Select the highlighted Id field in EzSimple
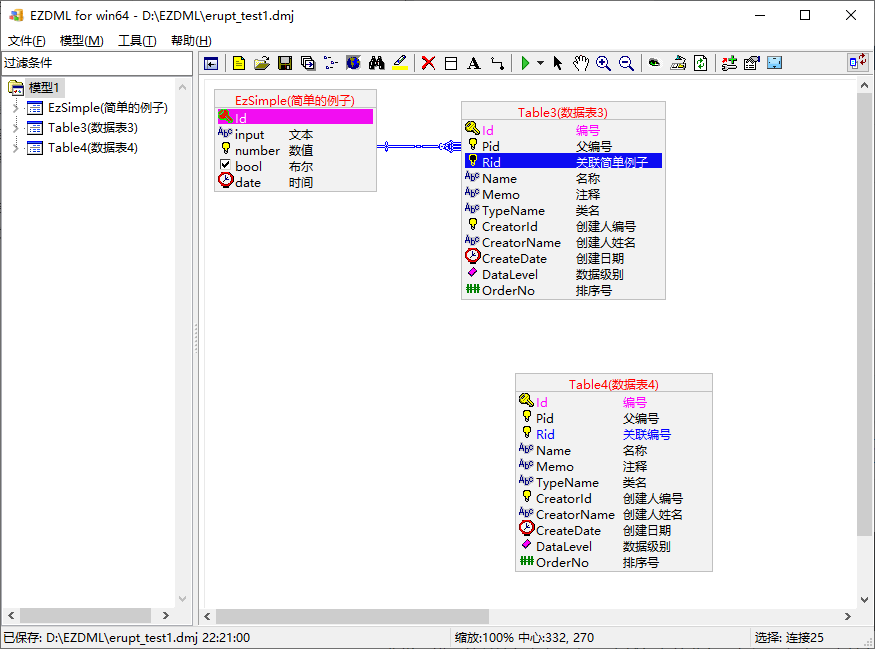The width and height of the screenshot is (875, 649). click(x=295, y=117)
